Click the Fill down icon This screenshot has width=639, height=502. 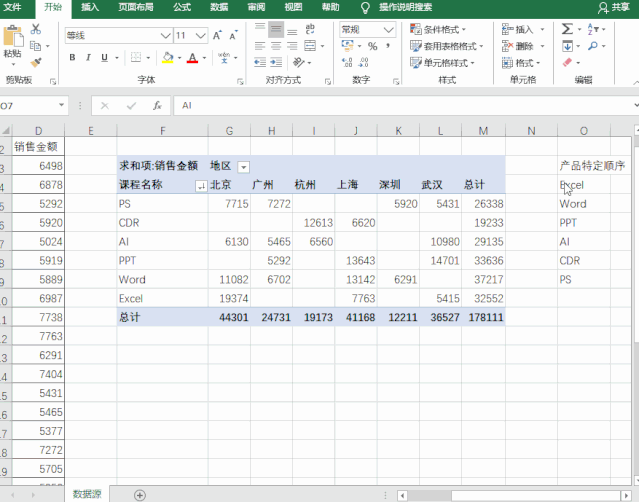pos(567,46)
